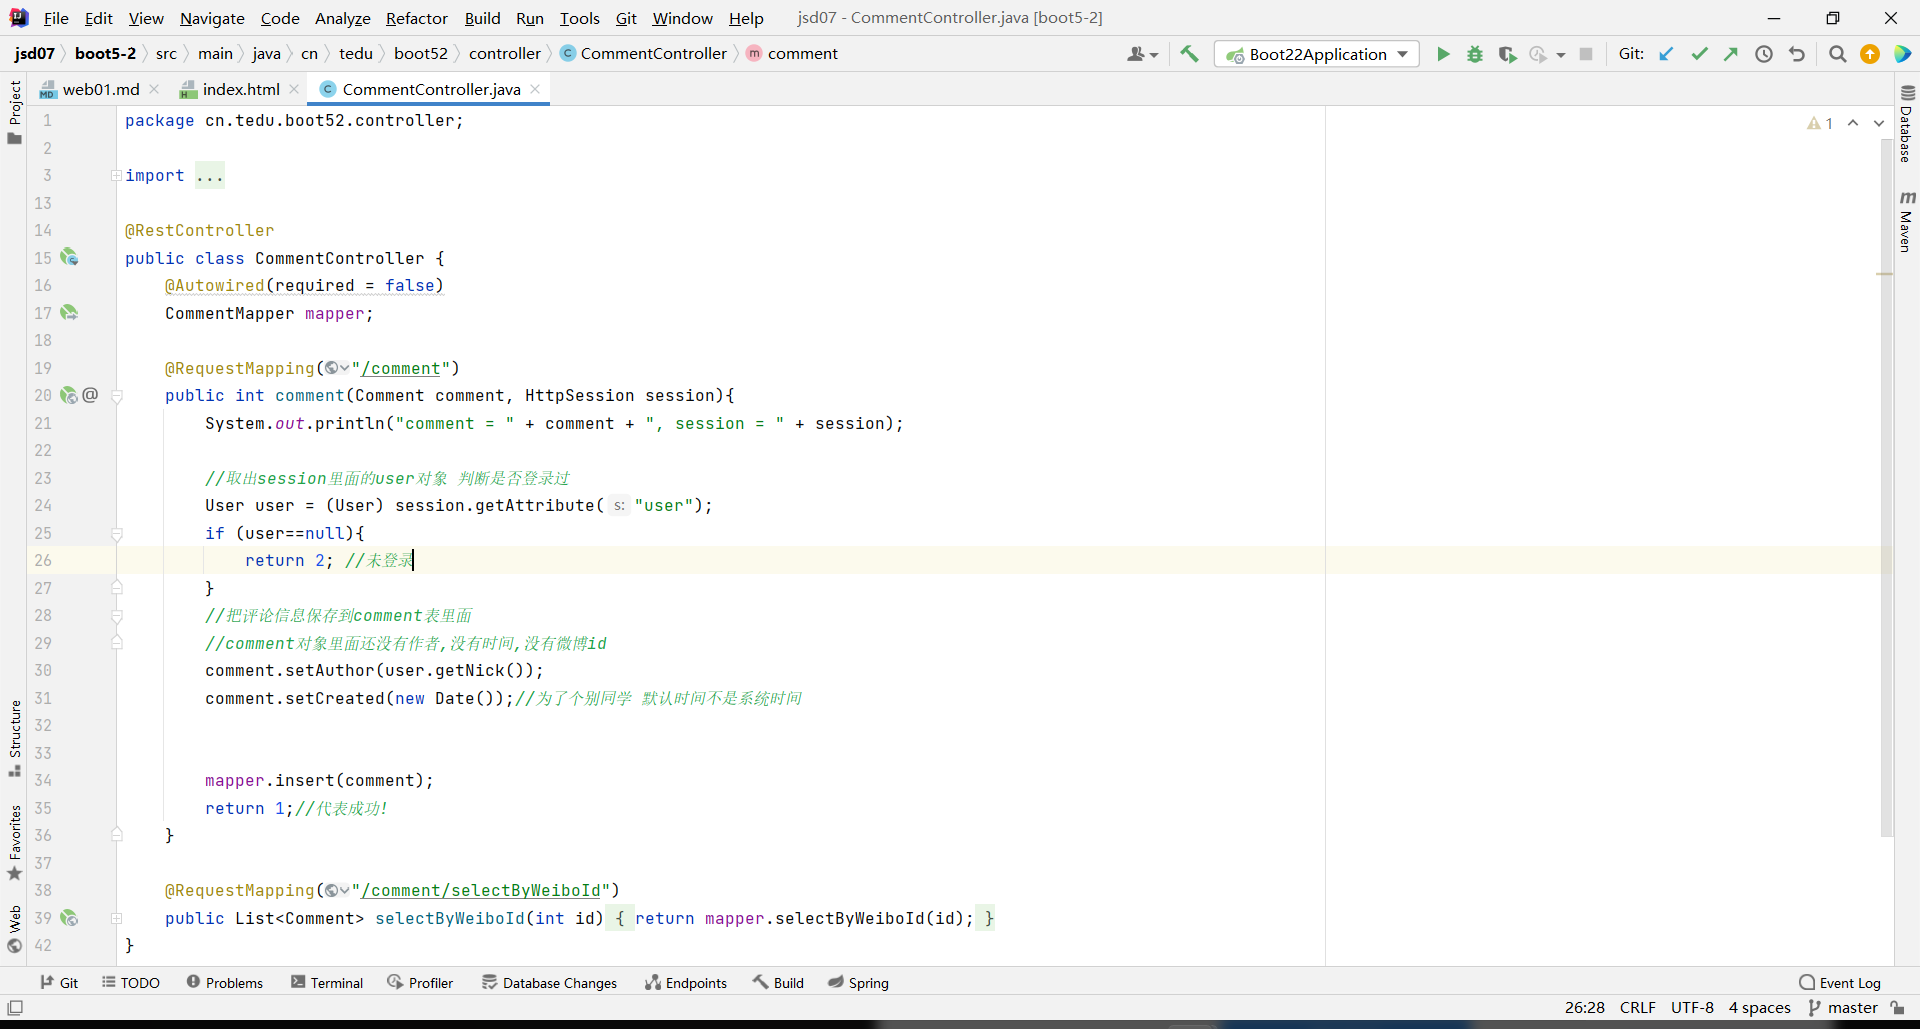The image size is (1920, 1029).
Task: Open the Terminal tool window
Action: click(x=327, y=982)
